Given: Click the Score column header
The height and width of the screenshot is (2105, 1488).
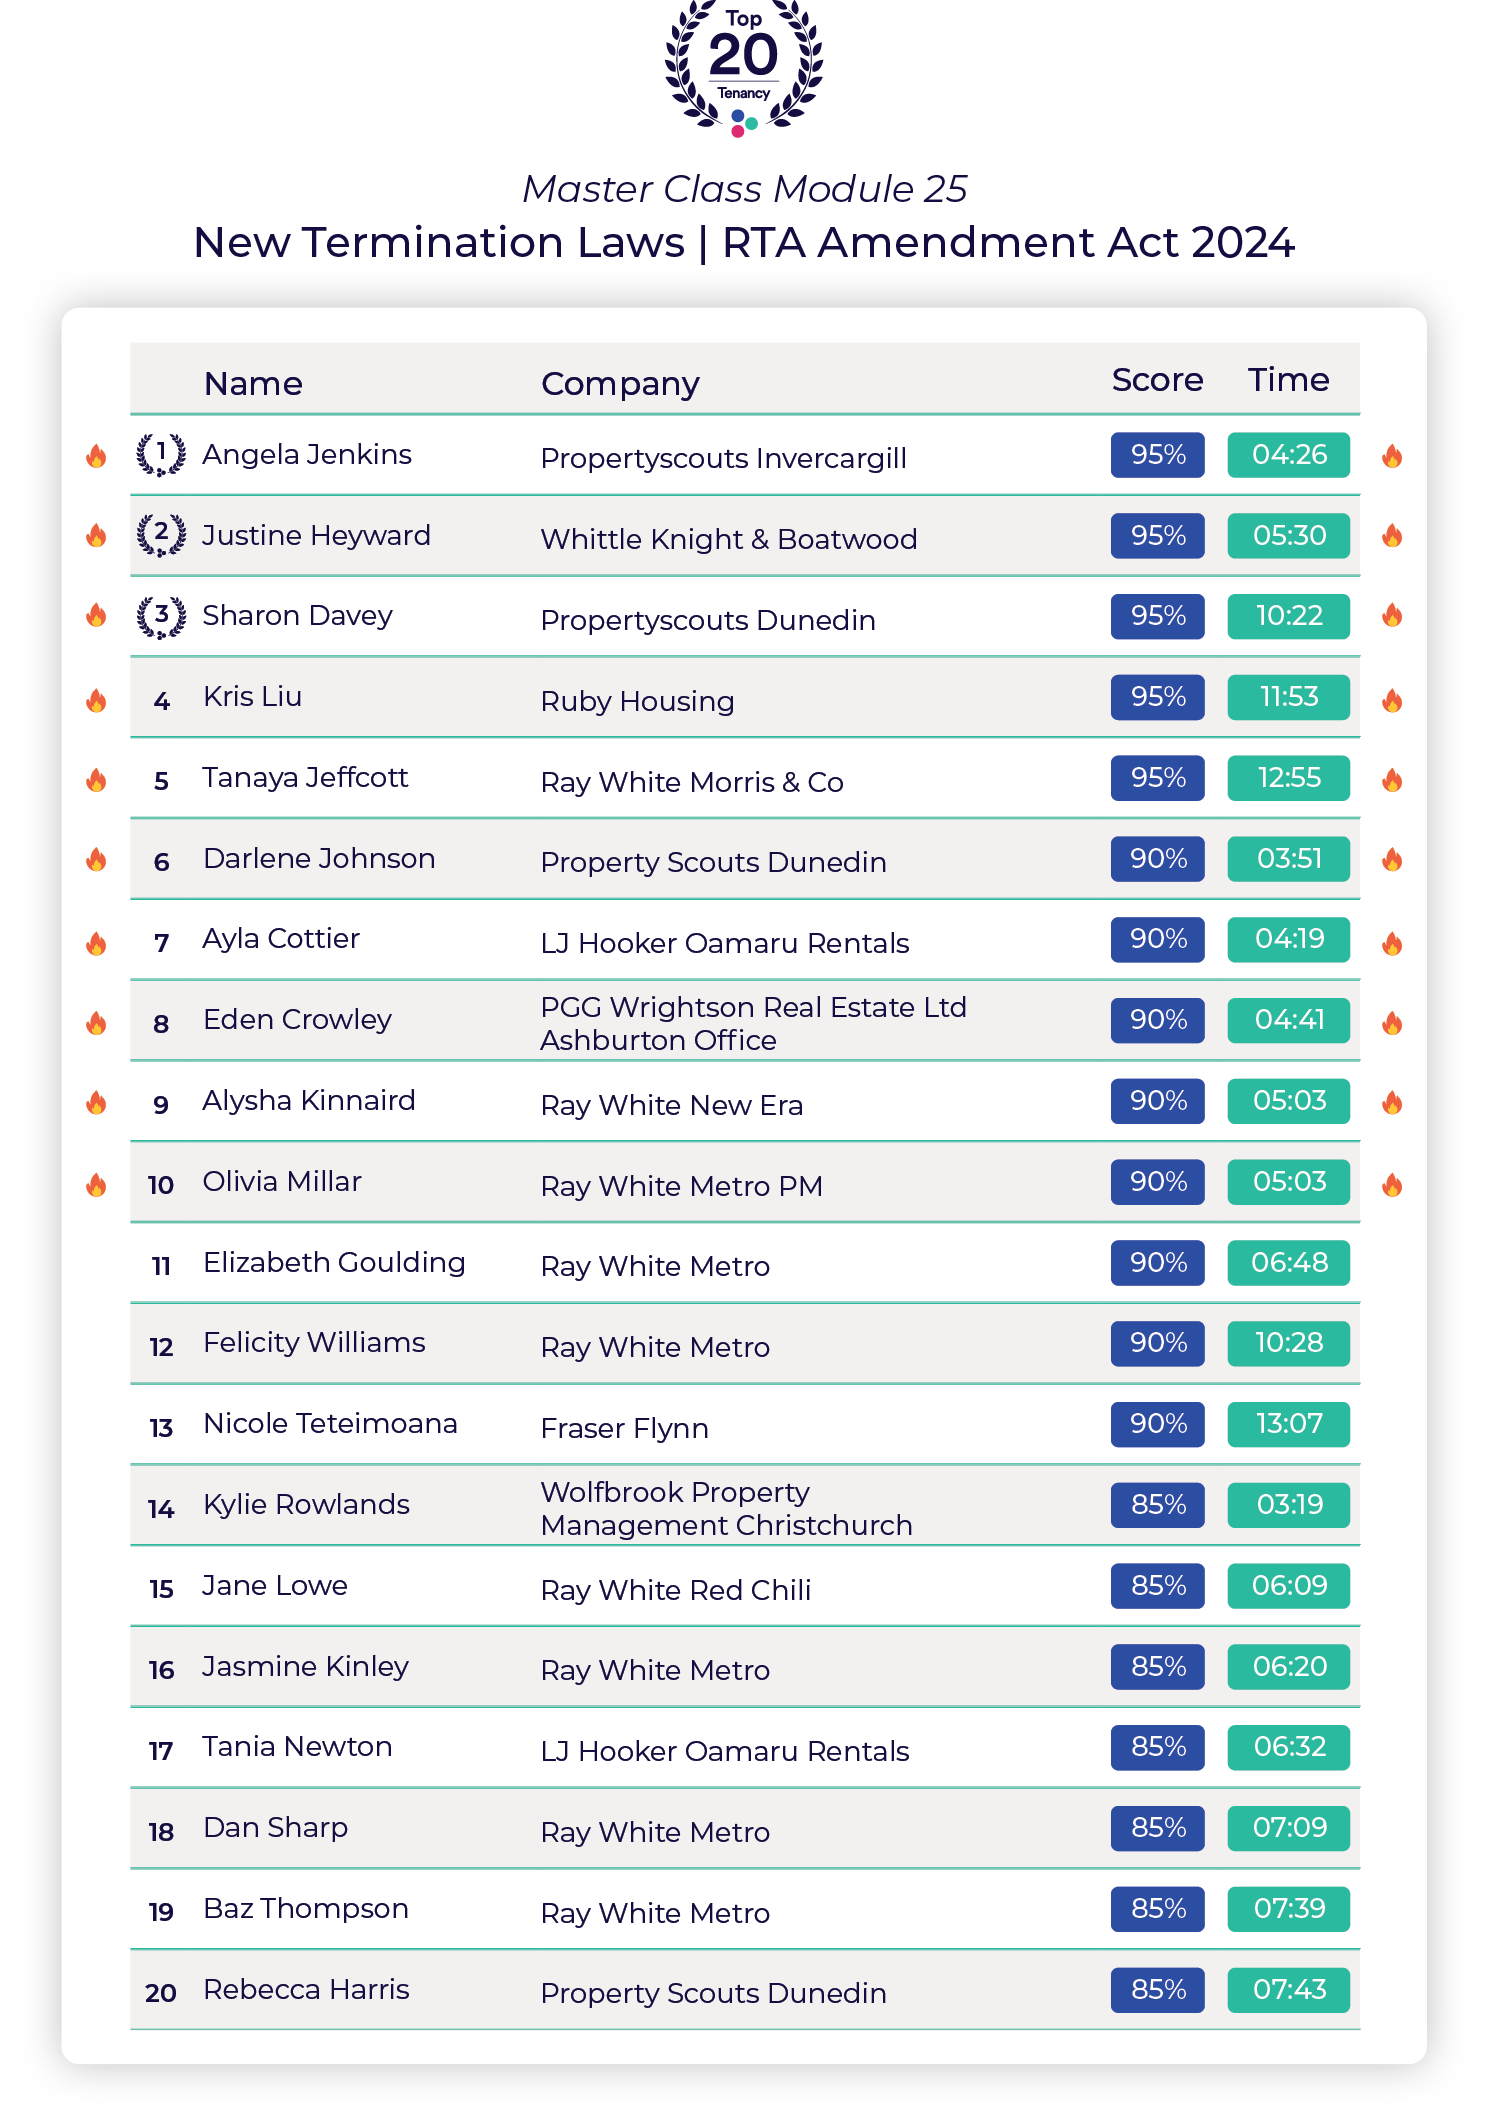Looking at the screenshot, I should 1157,380.
